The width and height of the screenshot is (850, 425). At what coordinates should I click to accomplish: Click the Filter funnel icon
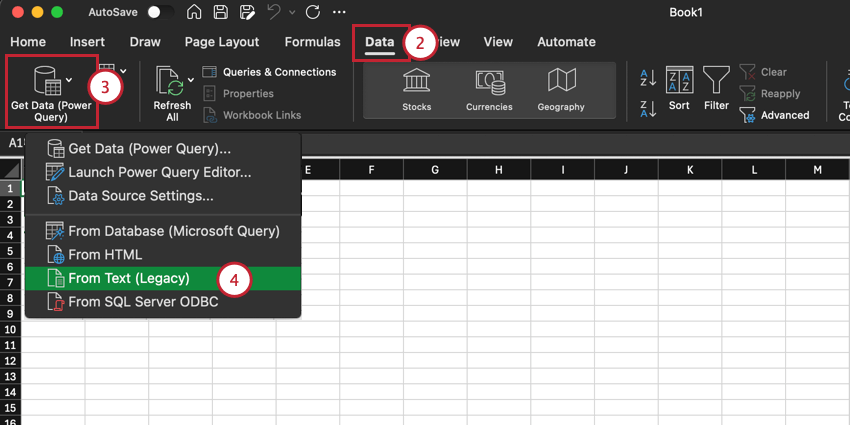click(715, 87)
